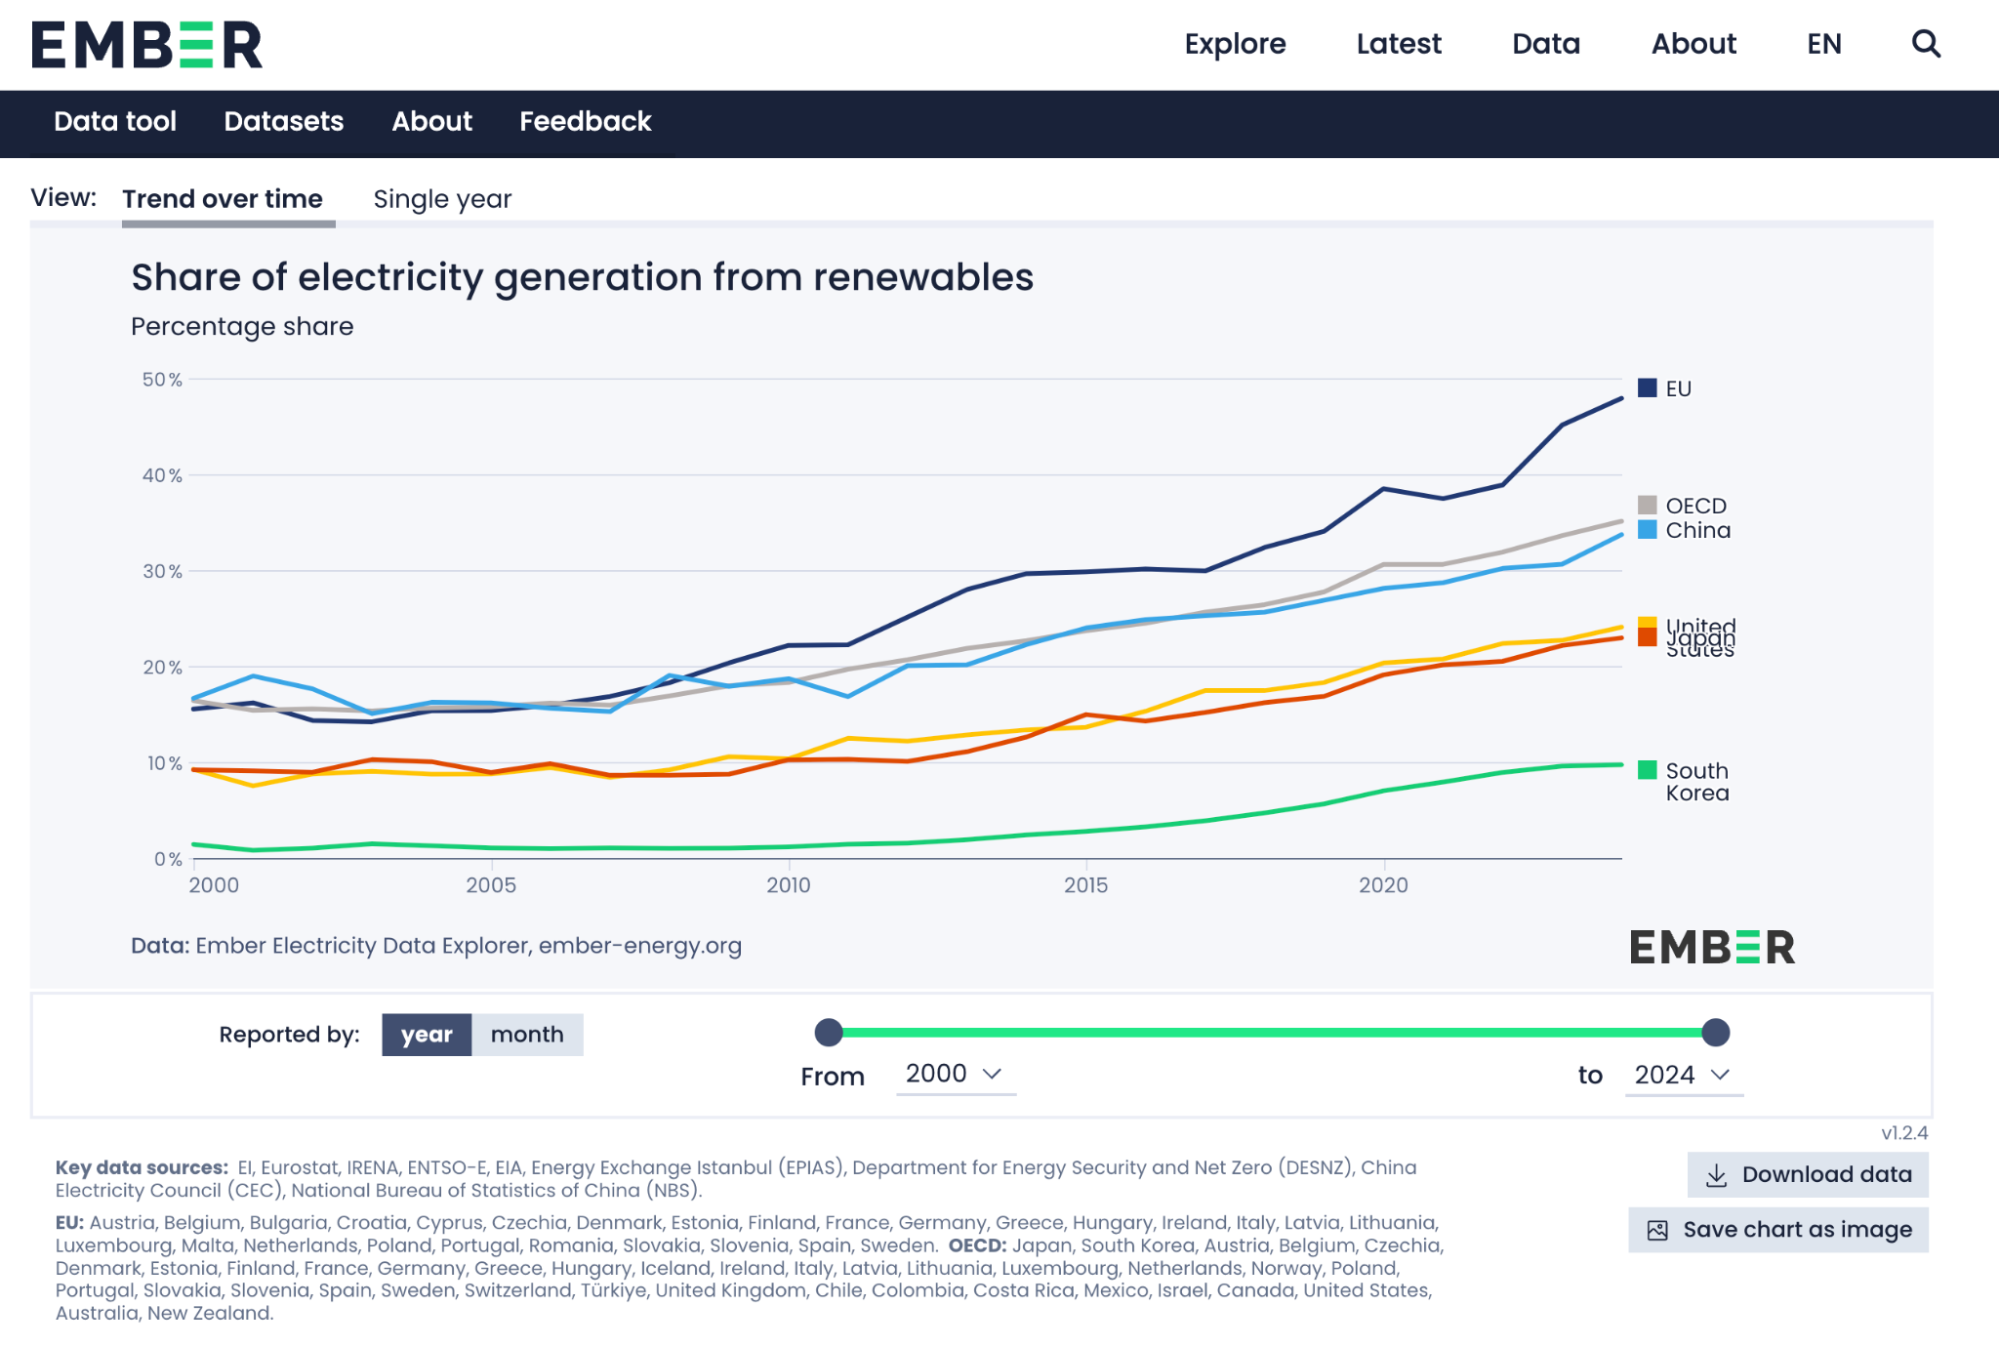This screenshot has height=1361, width=1999.
Task: Click the right slider end handle
Action: click(1715, 1032)
